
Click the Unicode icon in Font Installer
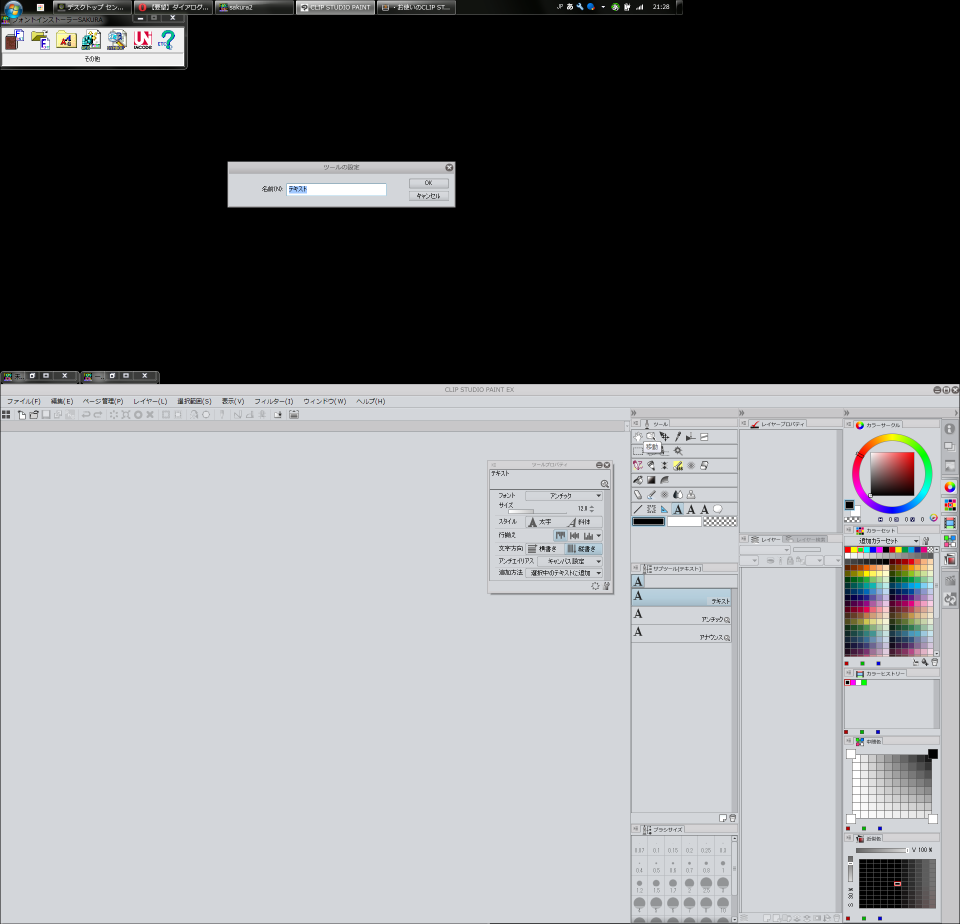[143, 39]
